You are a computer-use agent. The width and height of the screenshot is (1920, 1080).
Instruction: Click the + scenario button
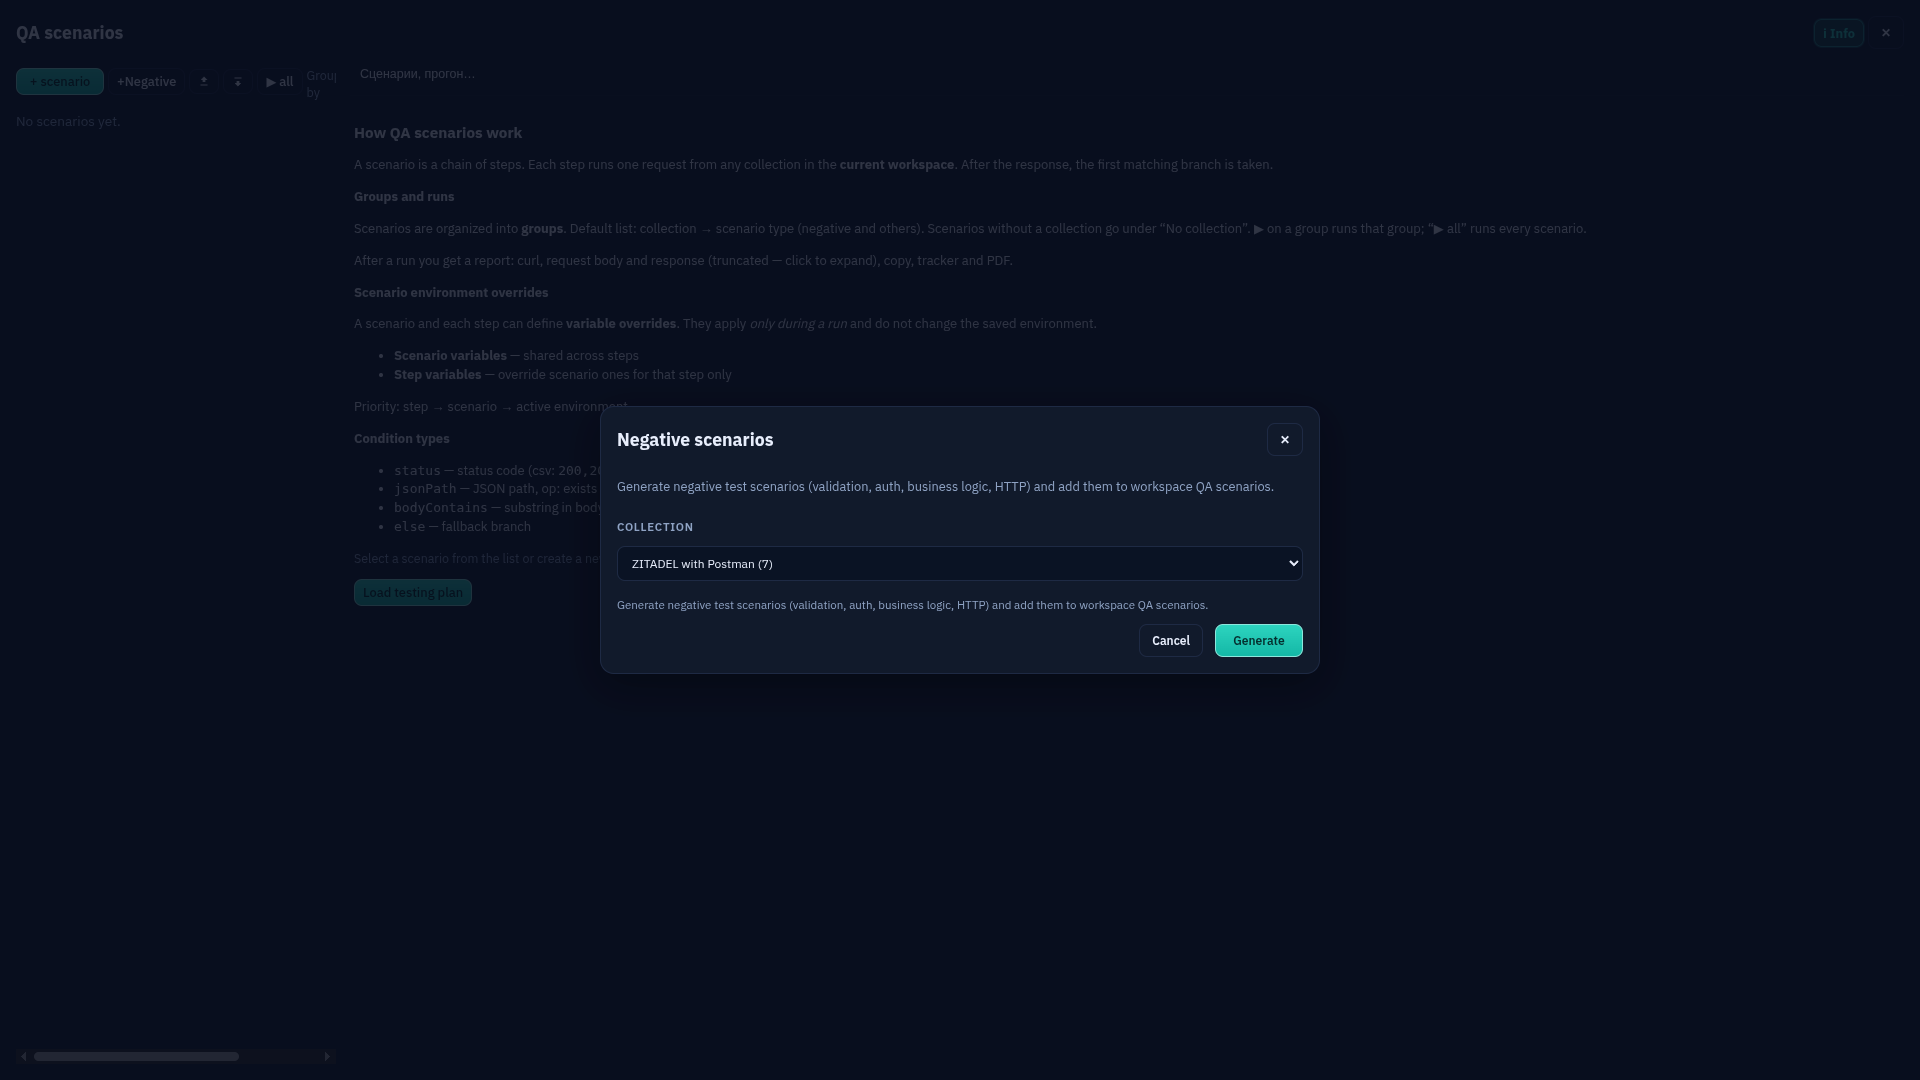60,82
